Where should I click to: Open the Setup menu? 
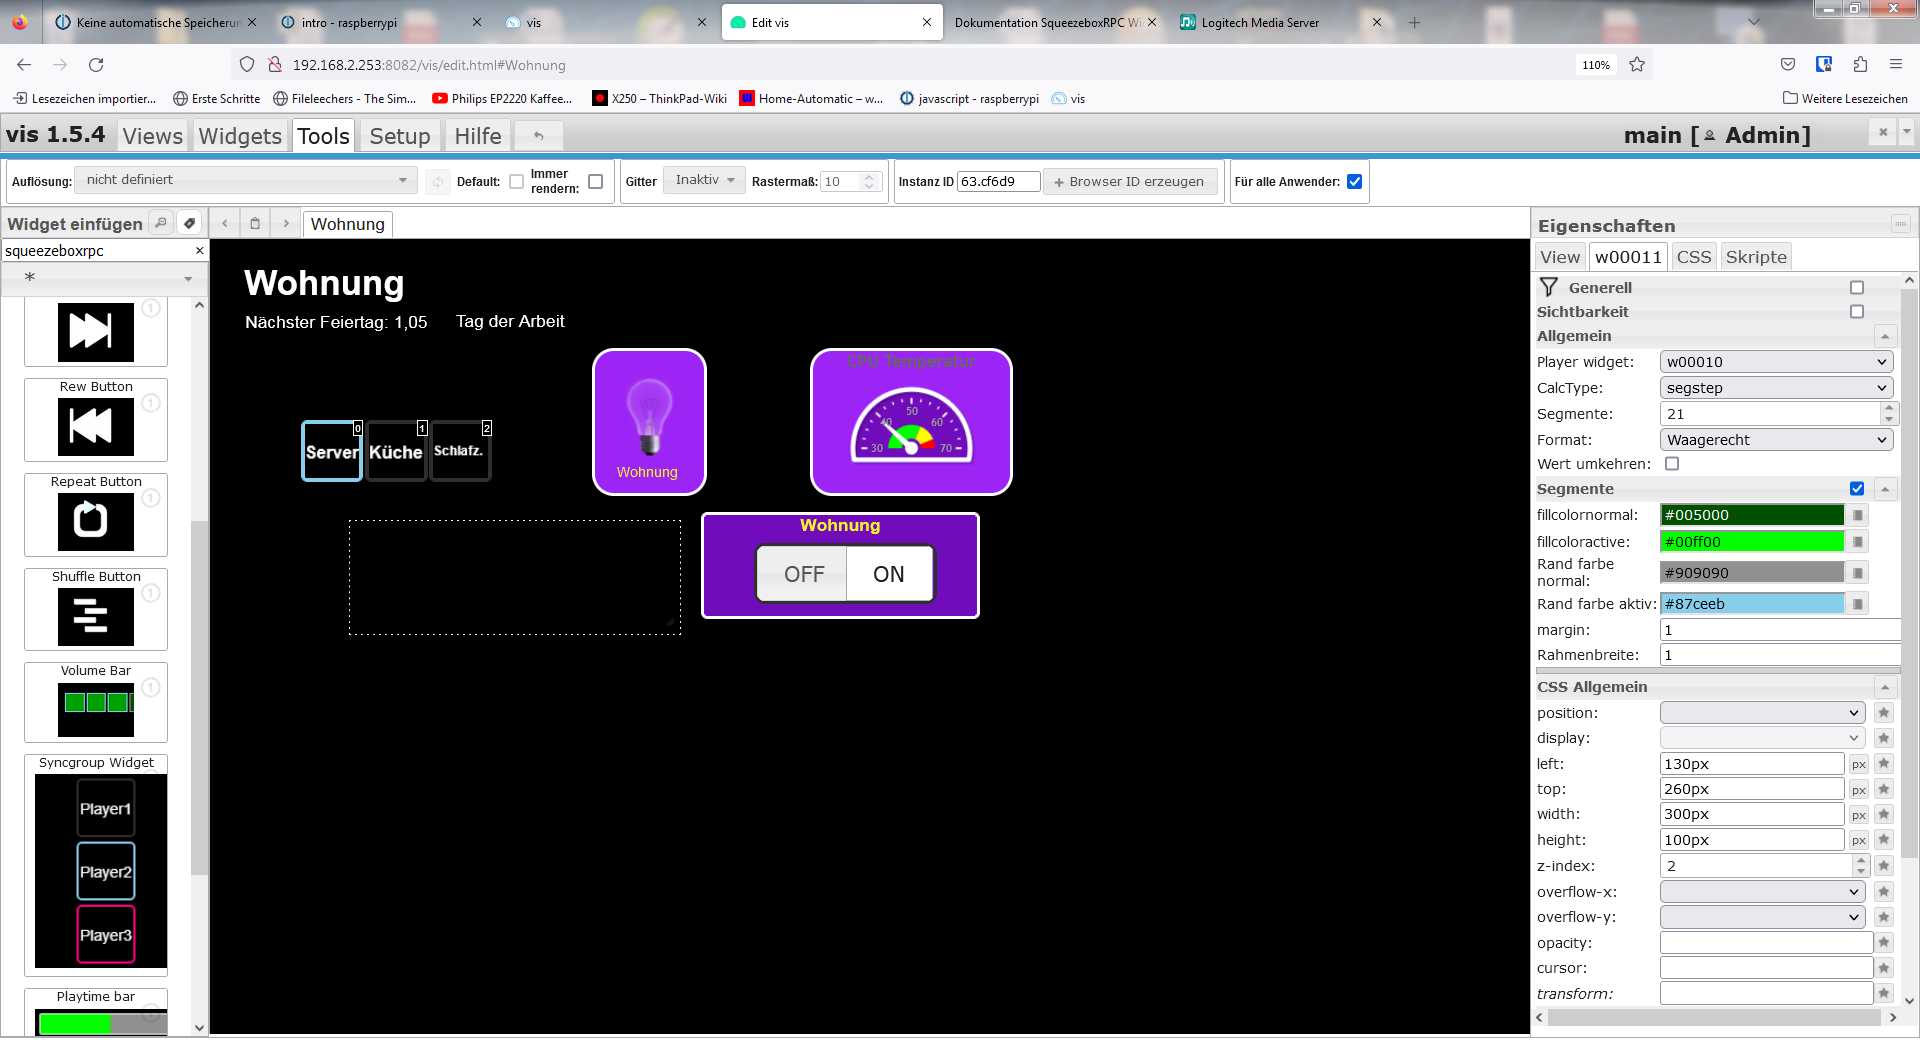pyautogui.click(x=400, y=136)
